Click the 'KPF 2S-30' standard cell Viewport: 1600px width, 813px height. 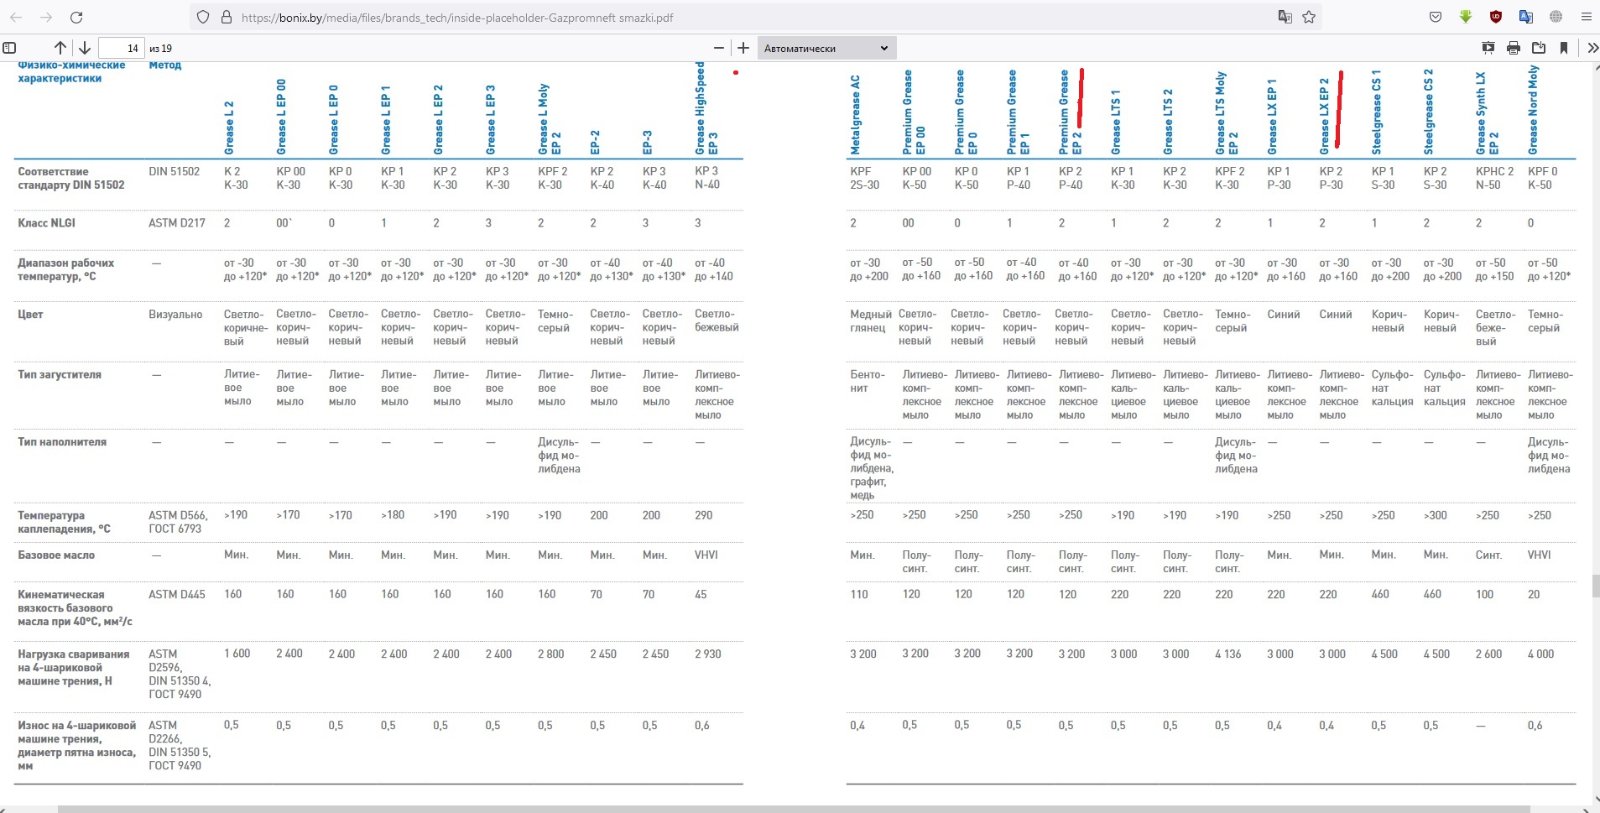click(x=864, y=178)
